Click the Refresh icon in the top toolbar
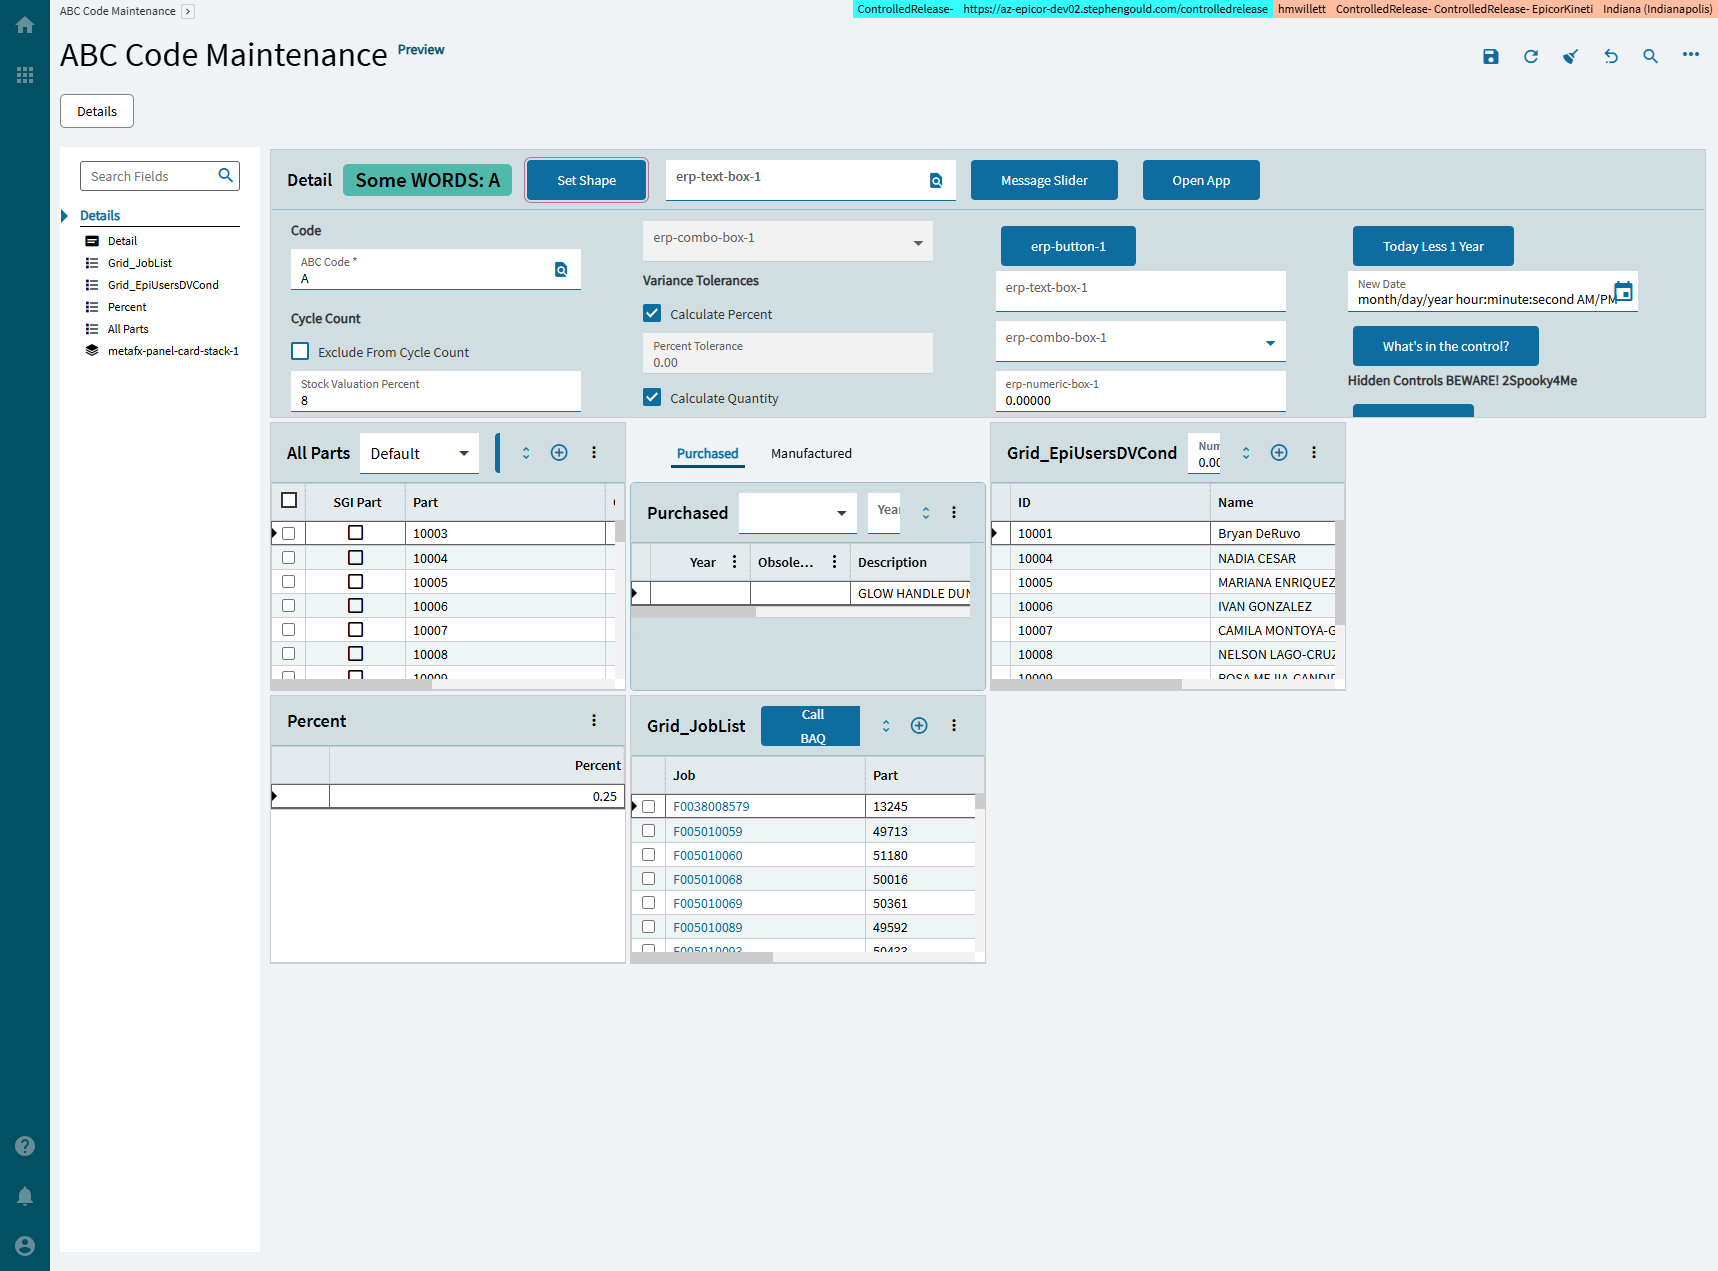This screenshot has height=1271, width=1718. 1530,57
